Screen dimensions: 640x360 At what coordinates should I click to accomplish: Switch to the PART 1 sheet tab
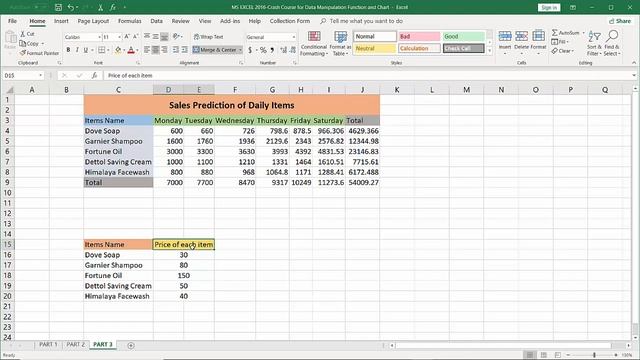point(48,344)
